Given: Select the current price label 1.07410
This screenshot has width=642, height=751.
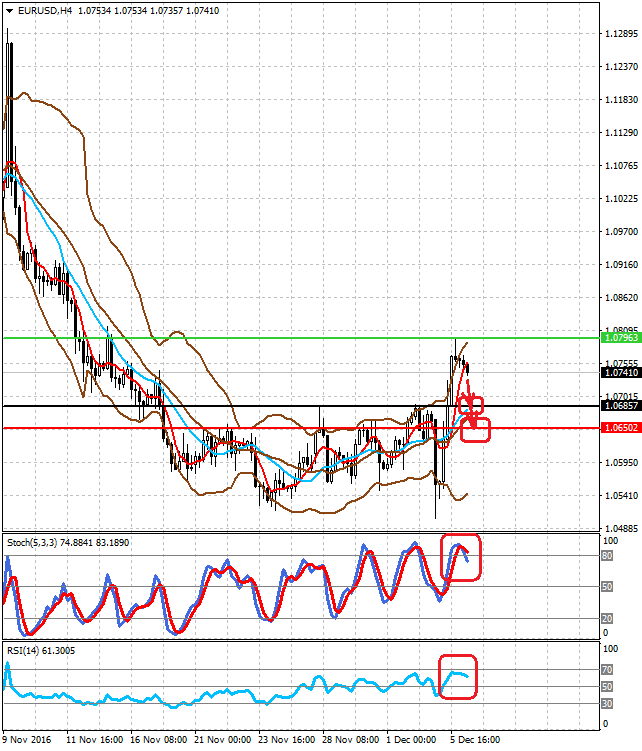Looking at the screenshot, I should [x=621, y=373].
